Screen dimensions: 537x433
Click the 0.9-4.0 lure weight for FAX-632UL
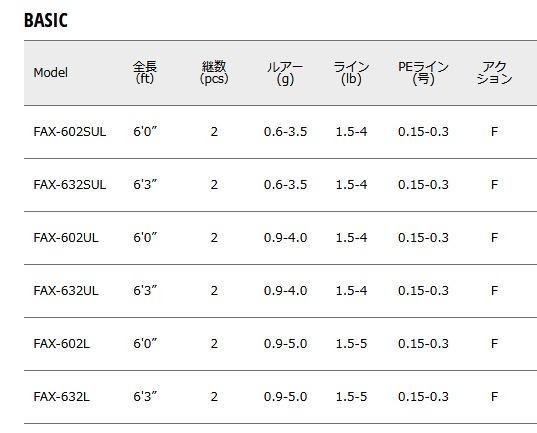pos(285,291)
